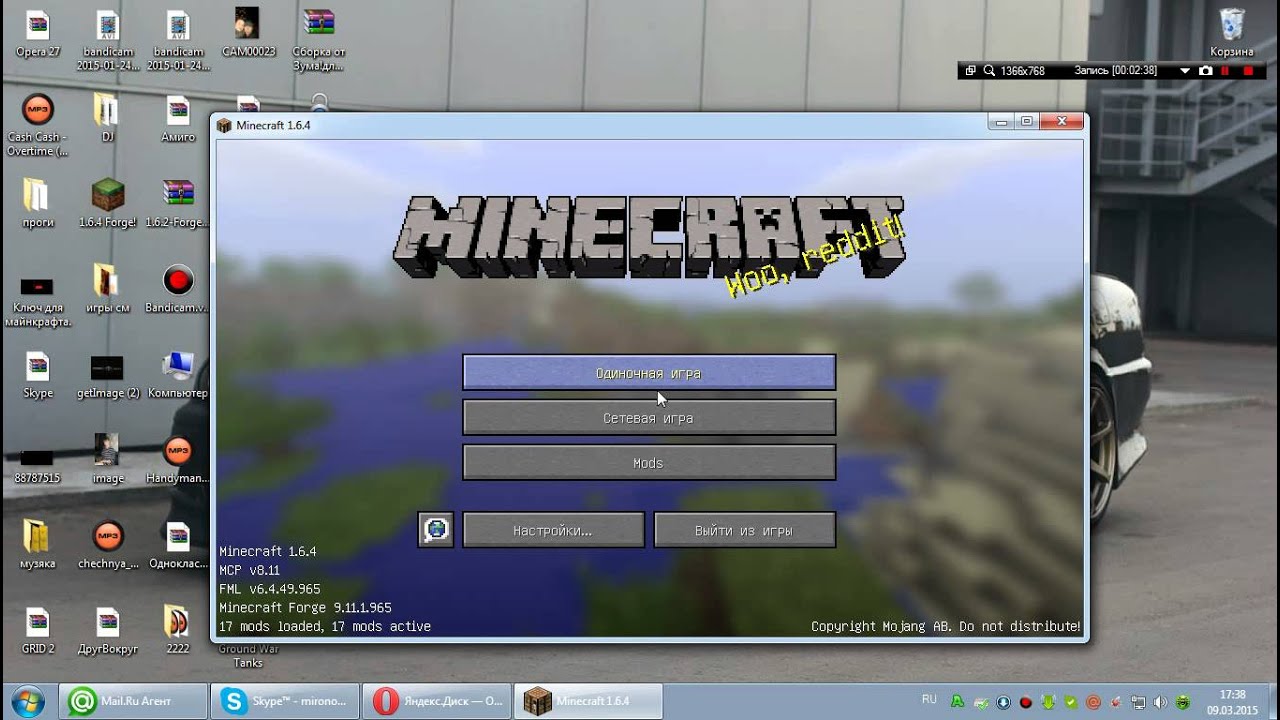
Task: Select the игры см folder icon
Action: tap(107, 289)
